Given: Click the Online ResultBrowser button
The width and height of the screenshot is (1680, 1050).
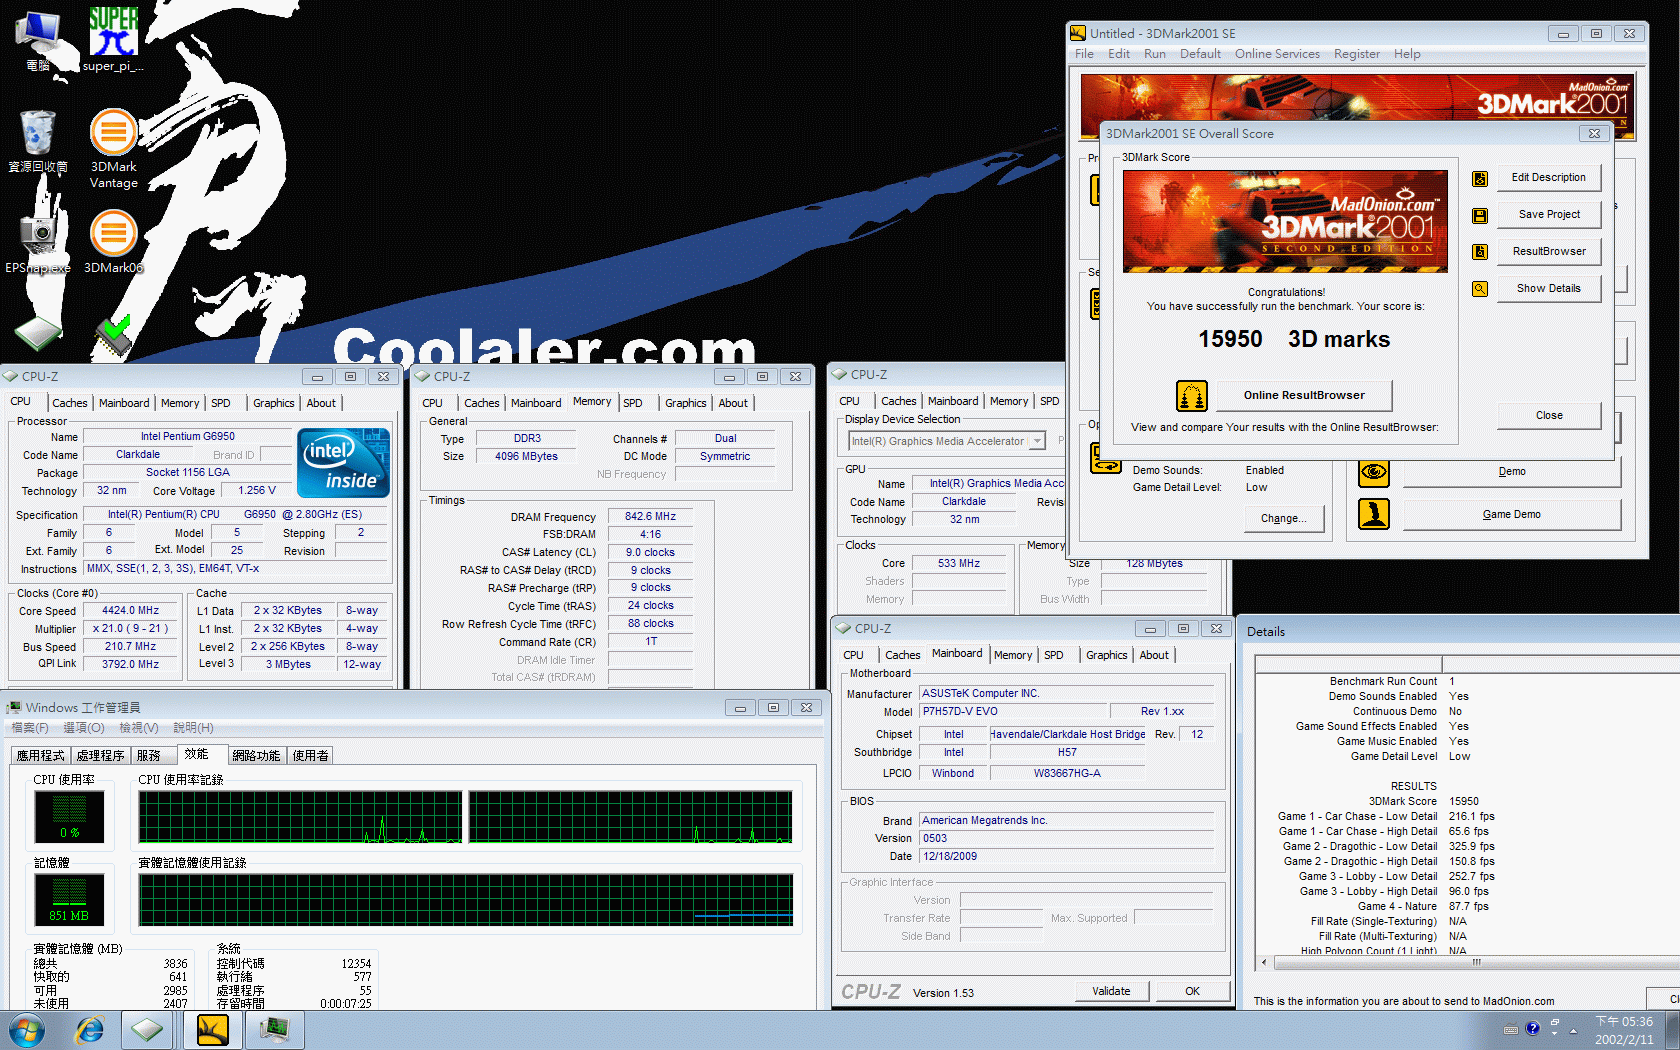Looking at the screenshot, I should click(x=1304, y=396).
